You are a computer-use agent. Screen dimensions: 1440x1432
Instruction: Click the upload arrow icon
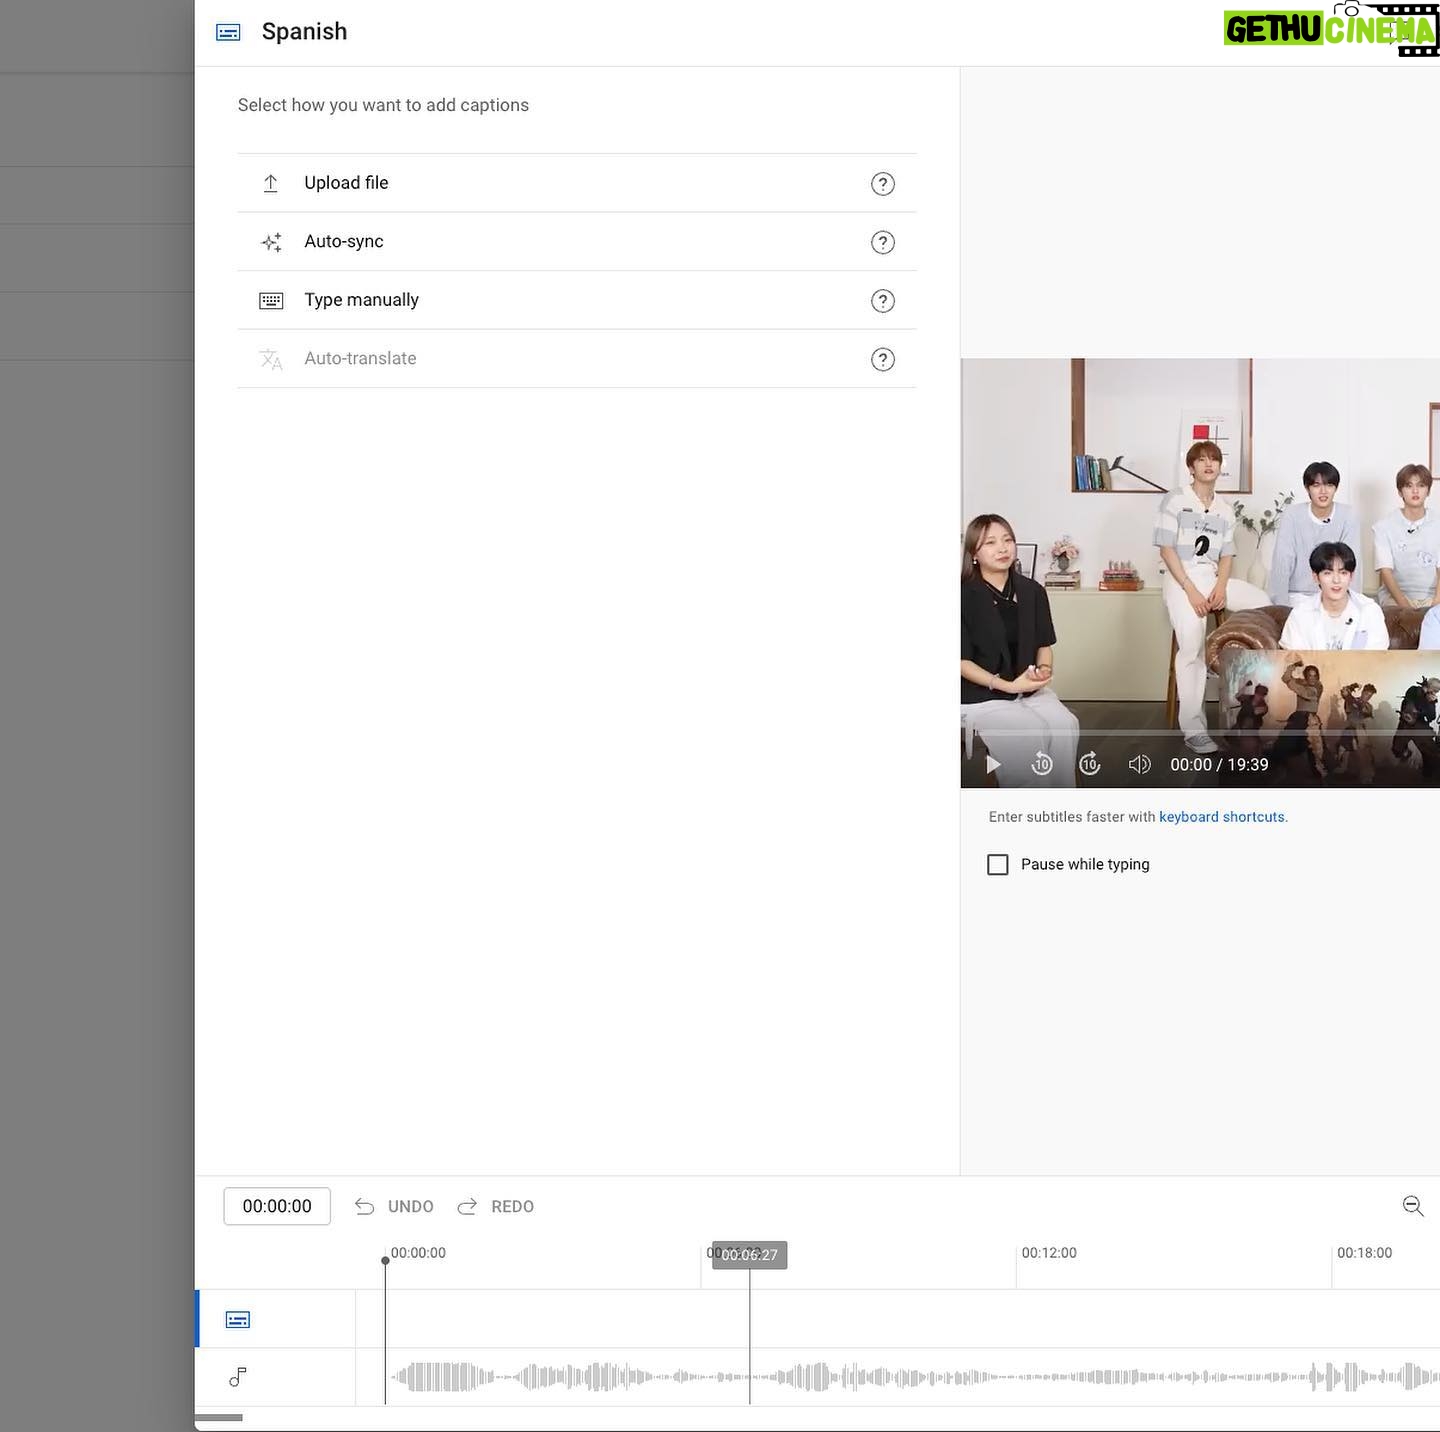[x=270, y=183]
